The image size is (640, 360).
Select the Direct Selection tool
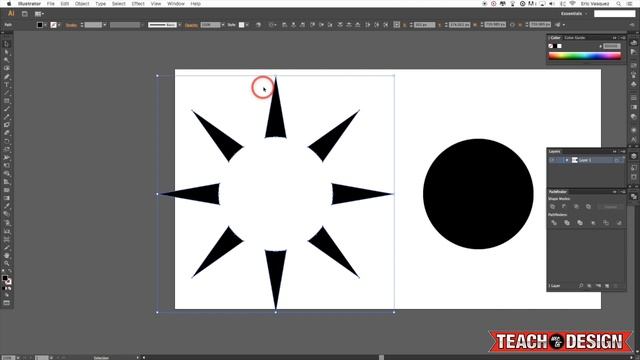point(7,52)
